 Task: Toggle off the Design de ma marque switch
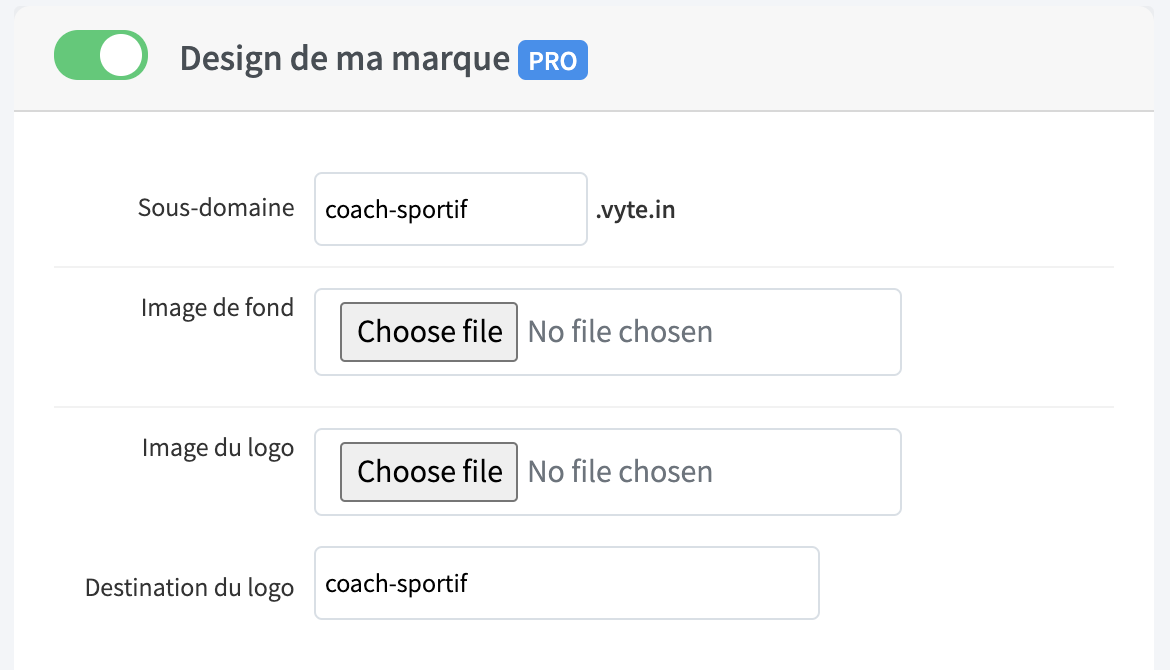click(101, 55)
